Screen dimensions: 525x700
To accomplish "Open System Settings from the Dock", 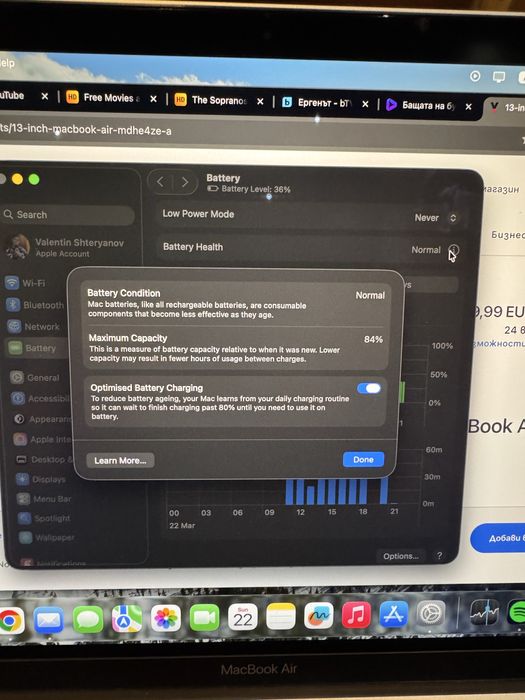I will [x=431, y=613].
